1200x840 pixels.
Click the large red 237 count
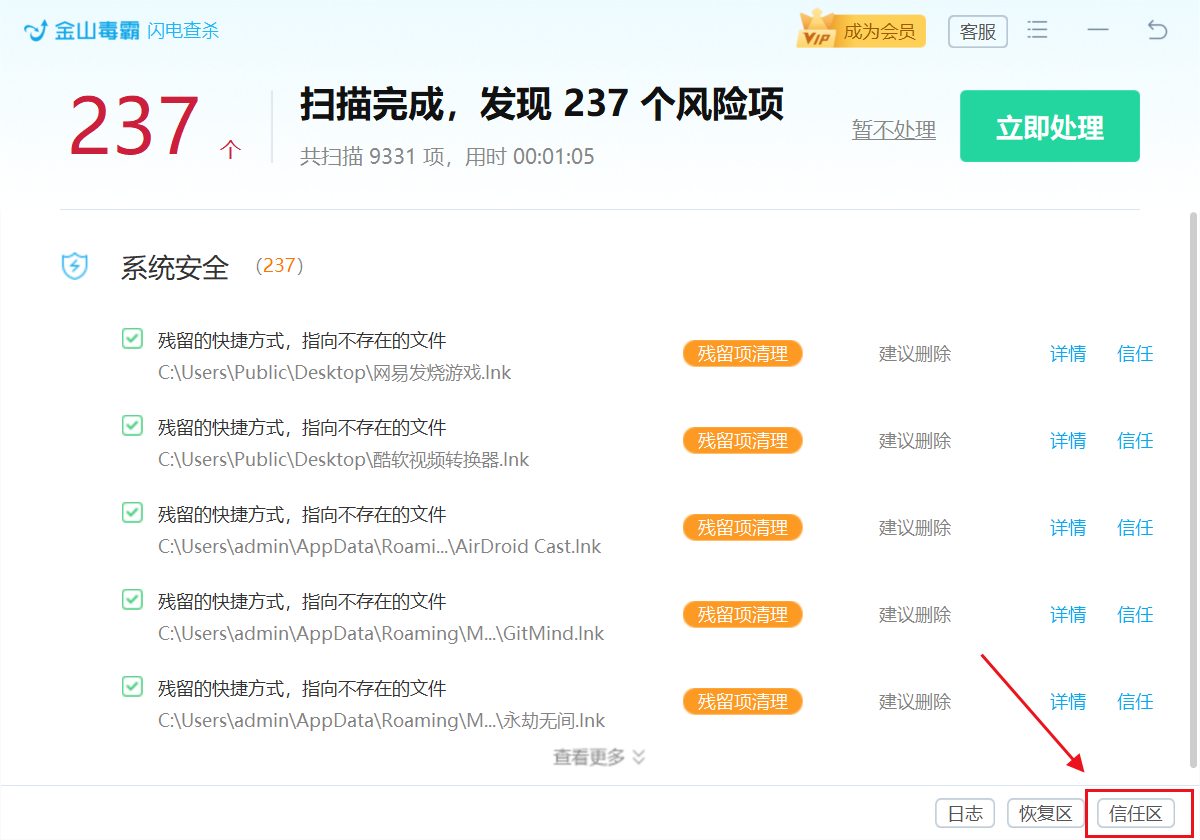coord(135,127)
